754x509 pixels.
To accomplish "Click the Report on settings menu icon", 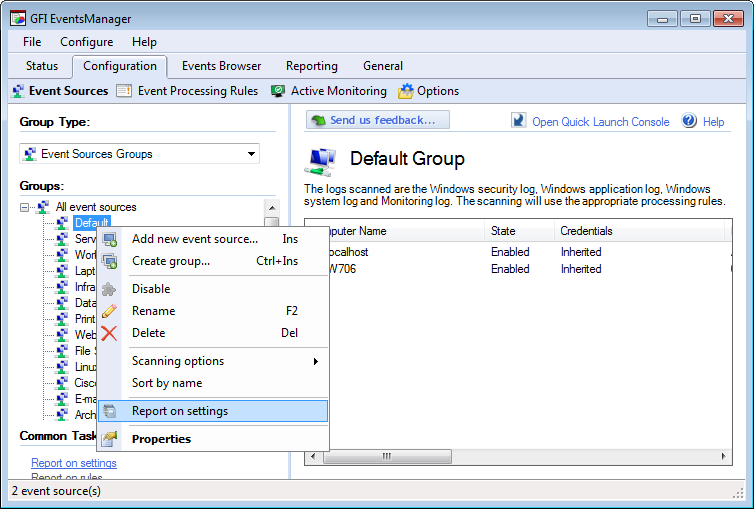I will coord(110,411).
